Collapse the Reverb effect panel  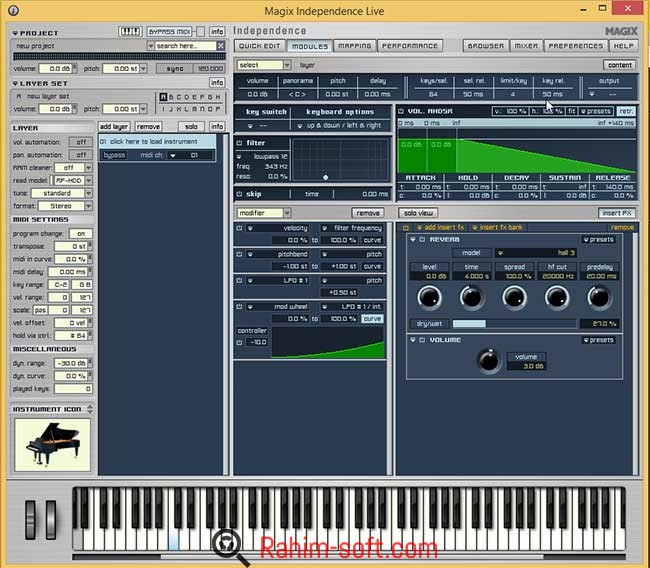click(x=413, y=239)
